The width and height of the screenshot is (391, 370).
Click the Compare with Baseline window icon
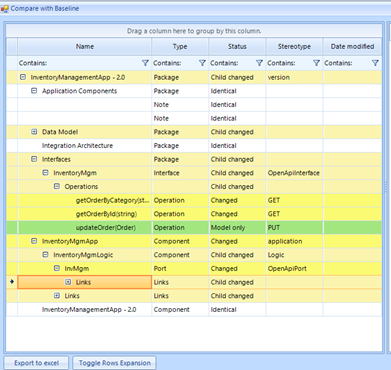click(5, 9)
